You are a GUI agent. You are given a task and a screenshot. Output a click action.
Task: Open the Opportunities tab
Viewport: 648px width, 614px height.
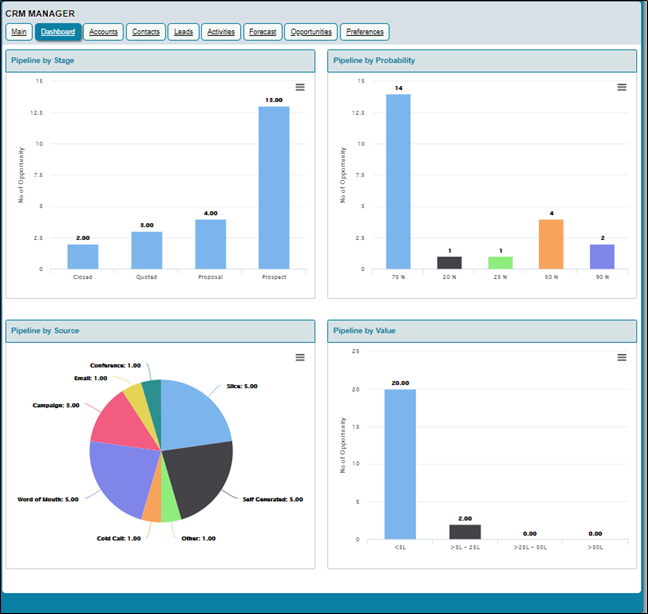click(x=311, y=32)
